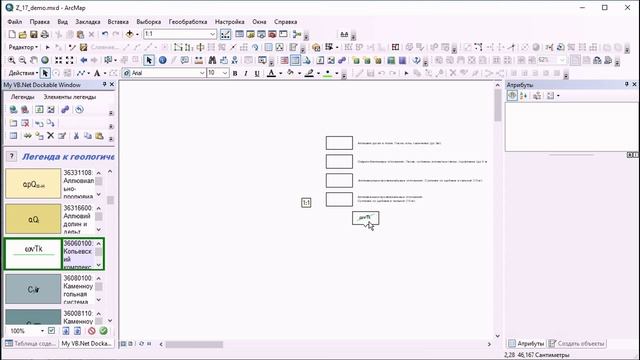
Task: Select the Draw toolbar pointer tool
Action: click(45, 73)
